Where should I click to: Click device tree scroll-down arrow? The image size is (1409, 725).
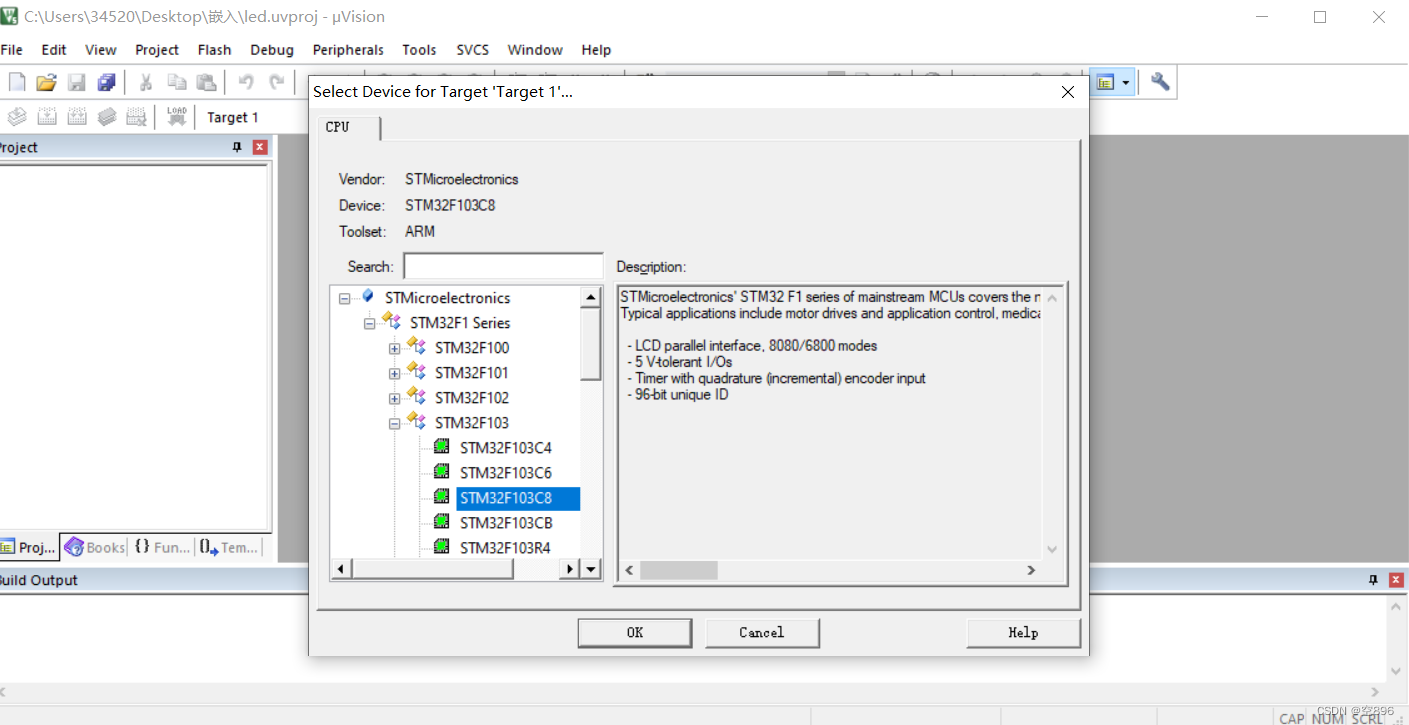tap(591, 569)
